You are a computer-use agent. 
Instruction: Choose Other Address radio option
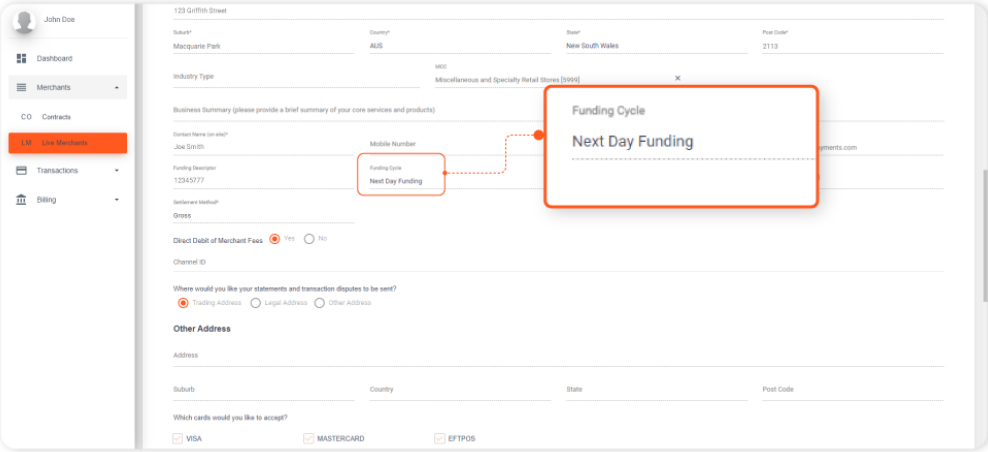click(x=319, y=303)
